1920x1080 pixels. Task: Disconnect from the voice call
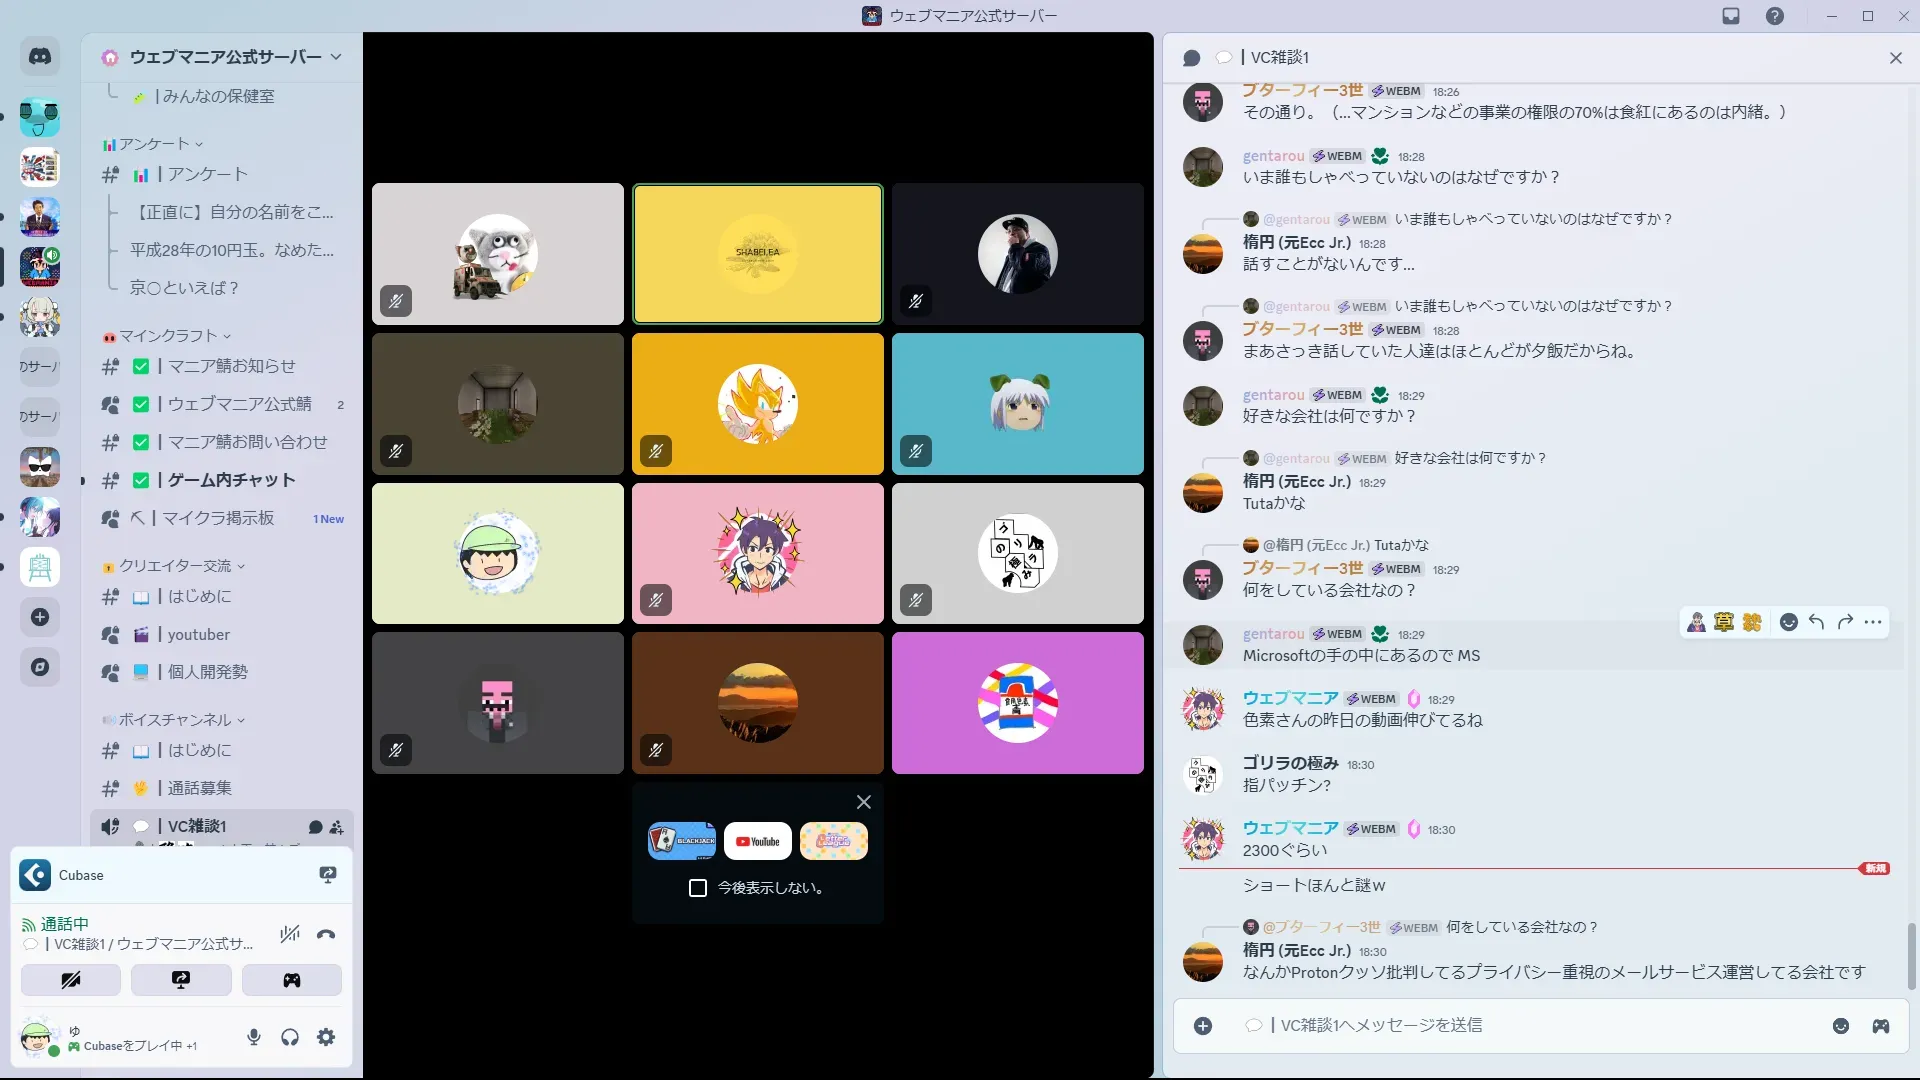coord(326,935)
